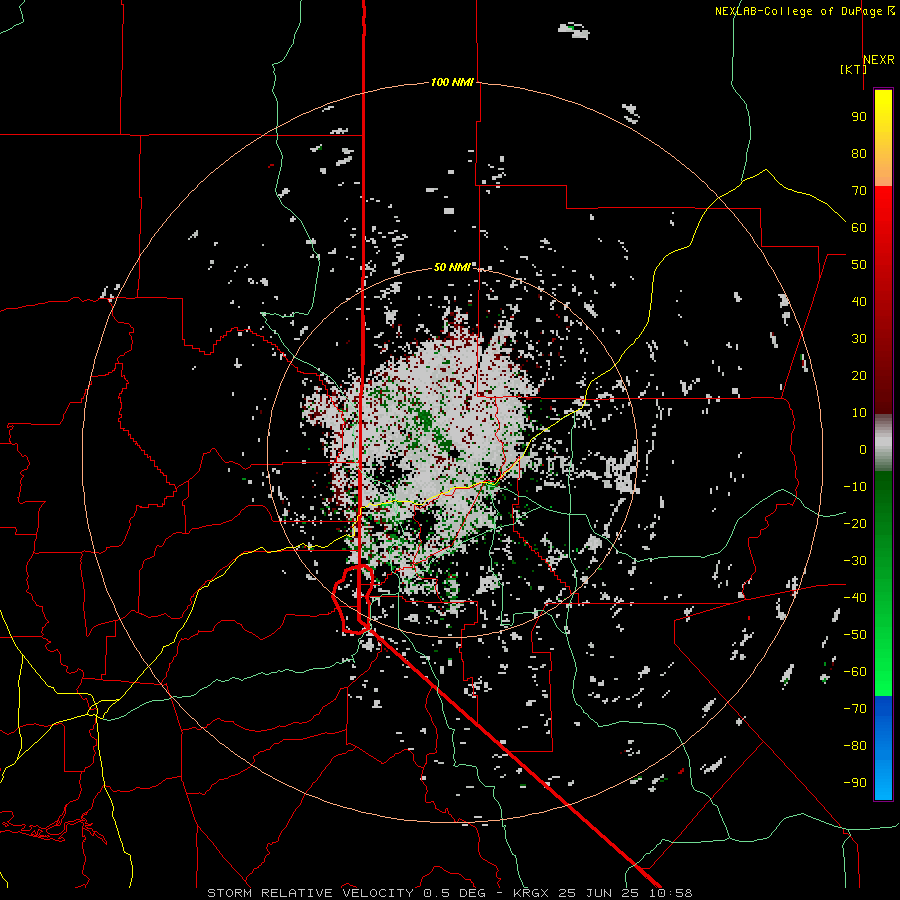Click the blue segment of the color bar
This screenshot has height=900, width=900.
883,748
